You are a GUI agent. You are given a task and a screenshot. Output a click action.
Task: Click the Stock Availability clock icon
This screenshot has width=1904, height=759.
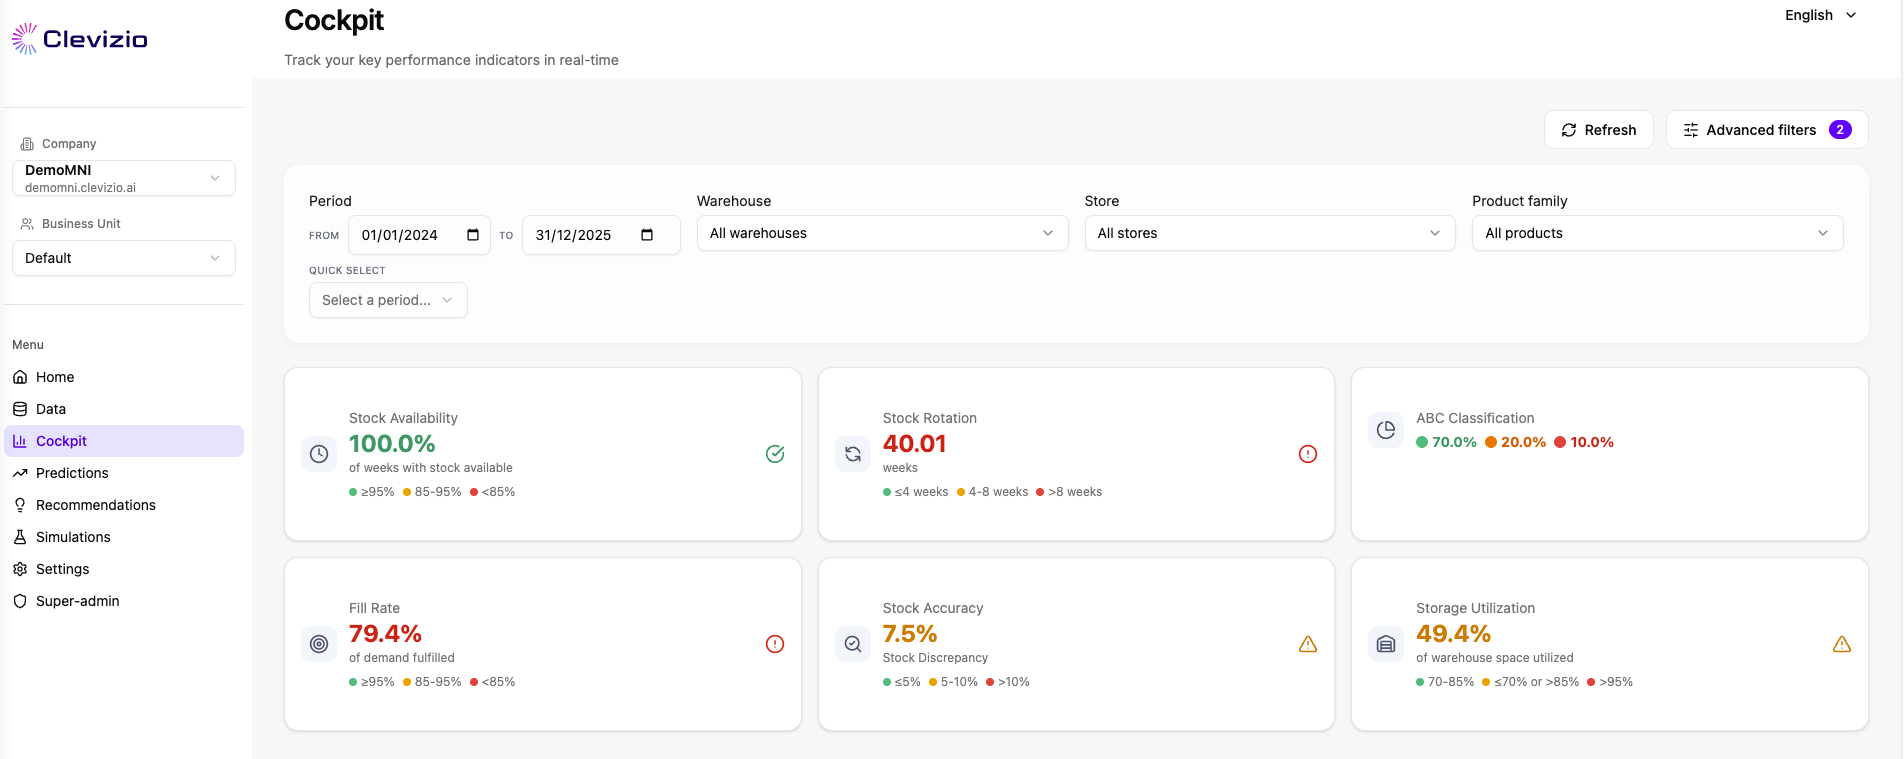(x=319, y=454)
